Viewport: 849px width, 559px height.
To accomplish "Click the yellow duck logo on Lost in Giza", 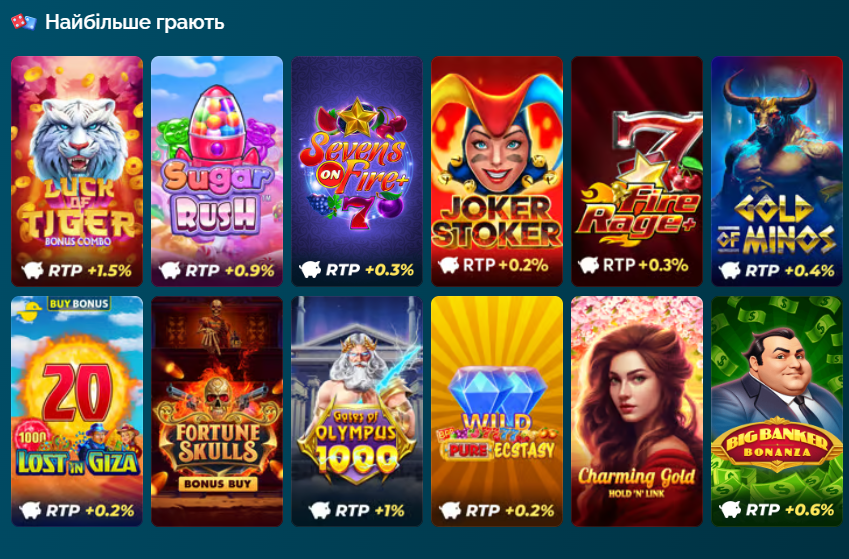I will click(x=28, y=312).
